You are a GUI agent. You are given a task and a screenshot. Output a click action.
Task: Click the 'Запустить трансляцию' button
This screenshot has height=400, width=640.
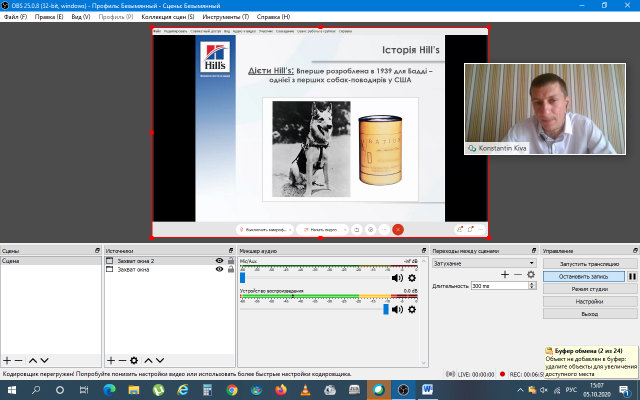click(x=589, y=263)
